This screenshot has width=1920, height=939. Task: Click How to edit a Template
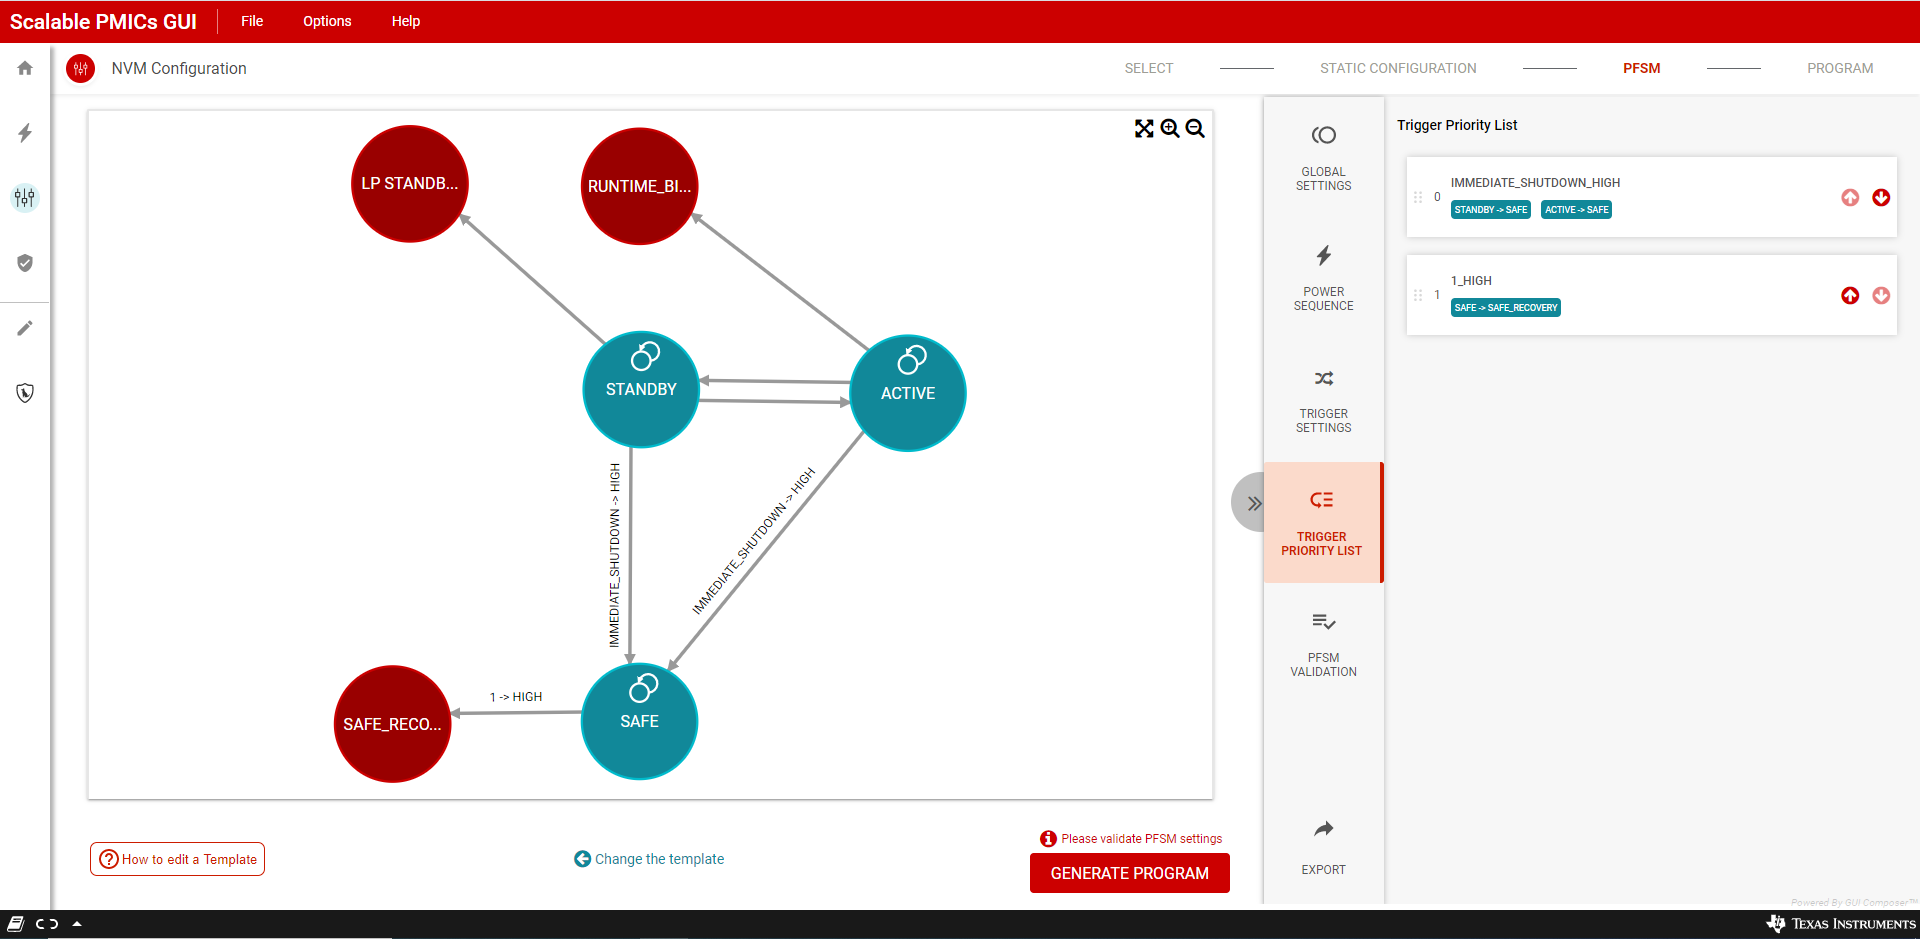point(178,859)
